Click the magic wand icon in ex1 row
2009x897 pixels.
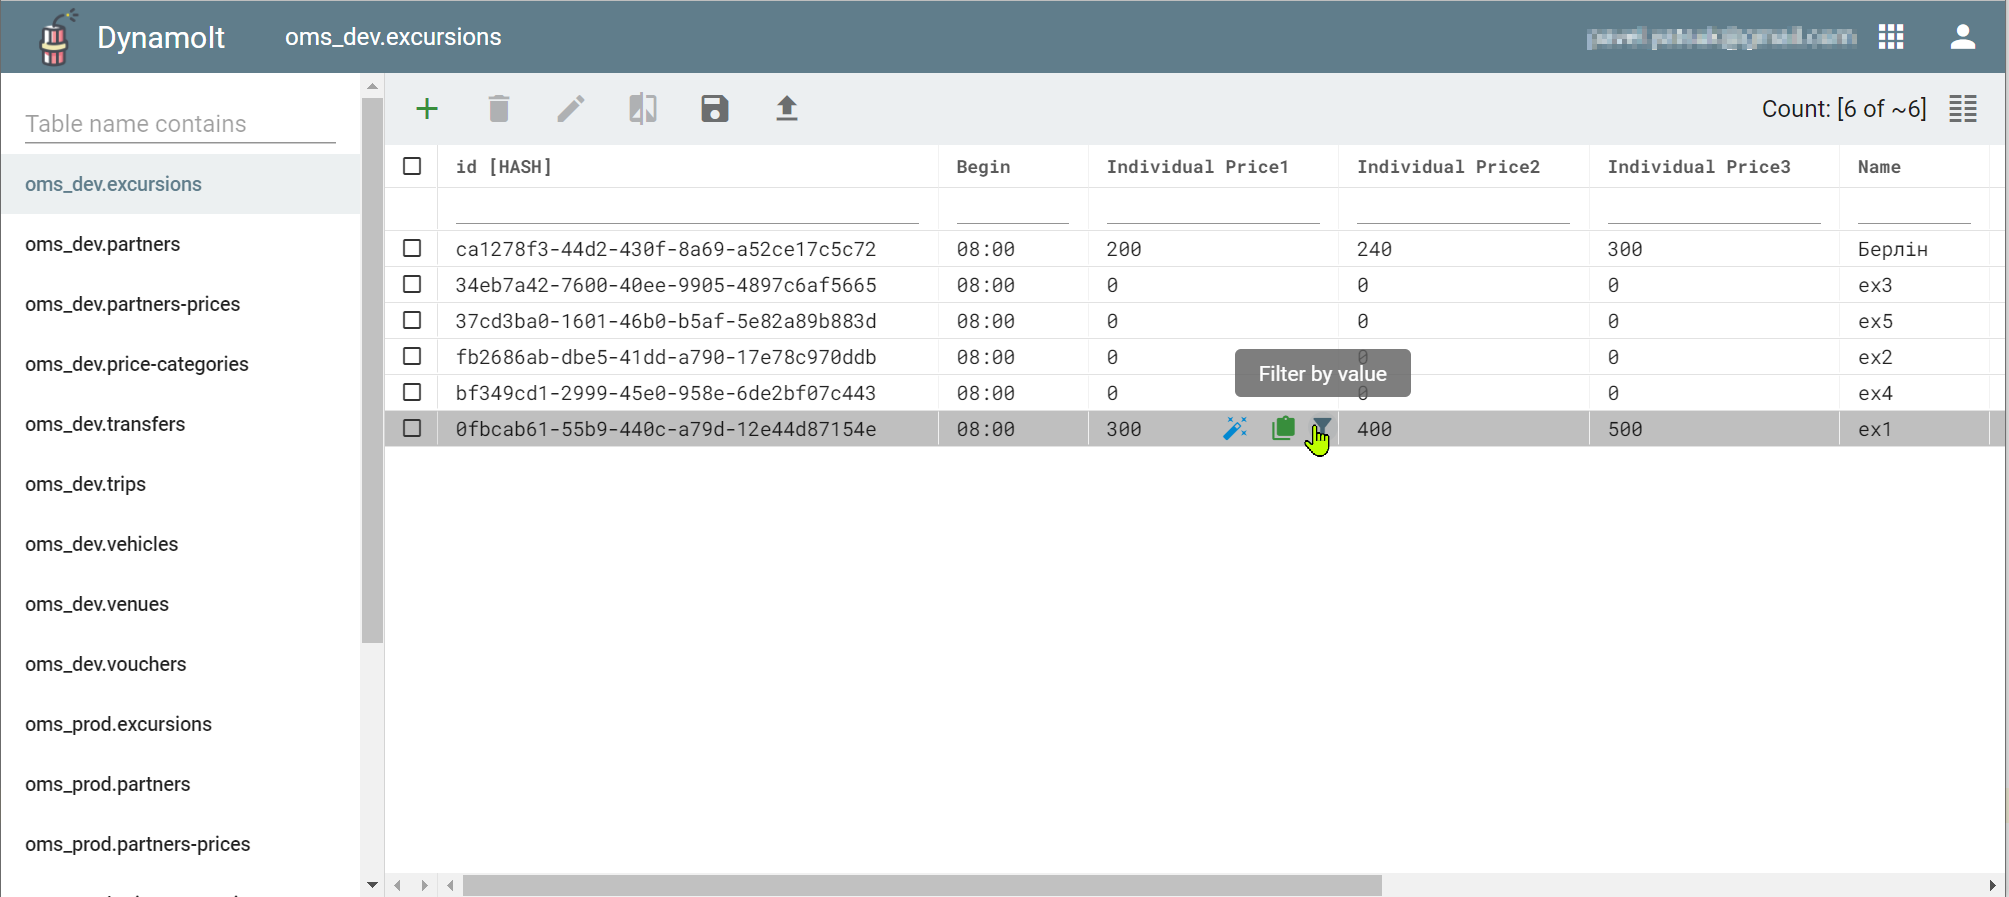pos(1235,429)
